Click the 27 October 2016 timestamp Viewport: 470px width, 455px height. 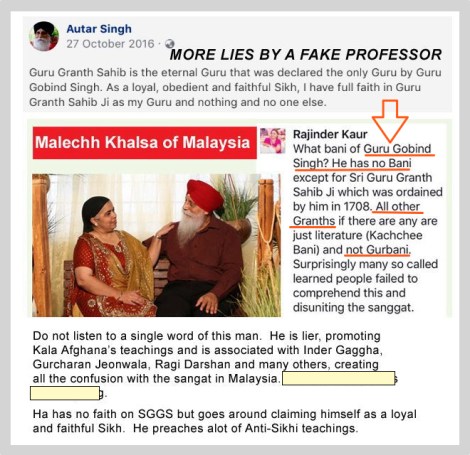(x=110, y=44)
